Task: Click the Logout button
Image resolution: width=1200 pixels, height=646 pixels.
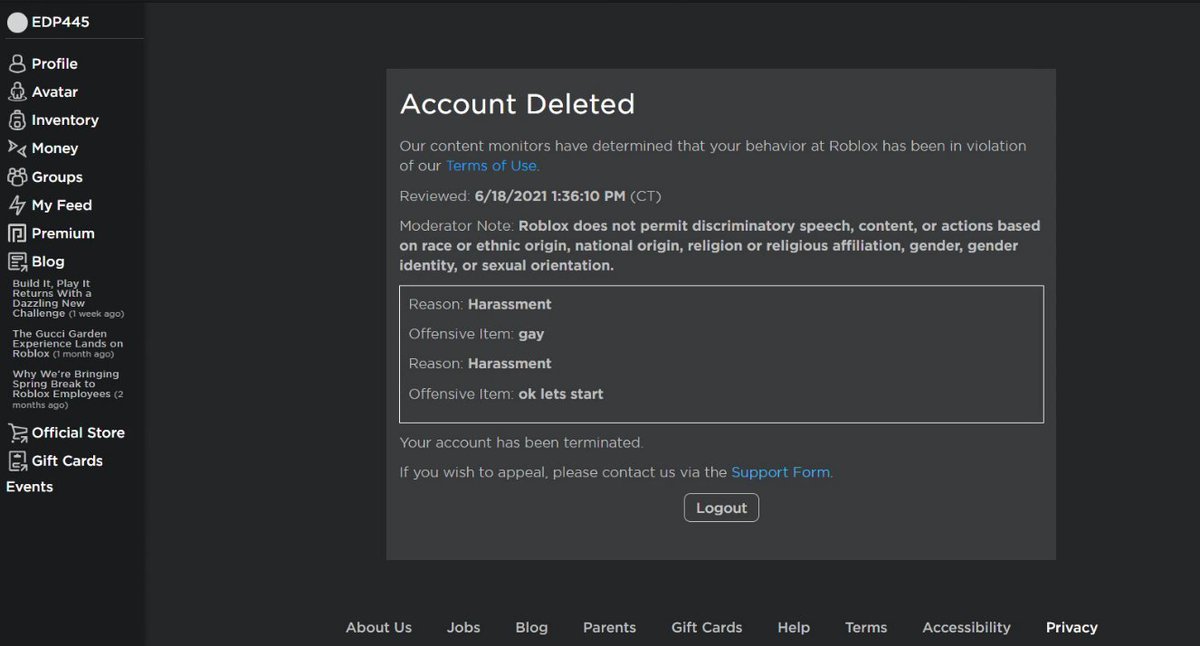Action: pyautogui.click(x=721, y=508)
